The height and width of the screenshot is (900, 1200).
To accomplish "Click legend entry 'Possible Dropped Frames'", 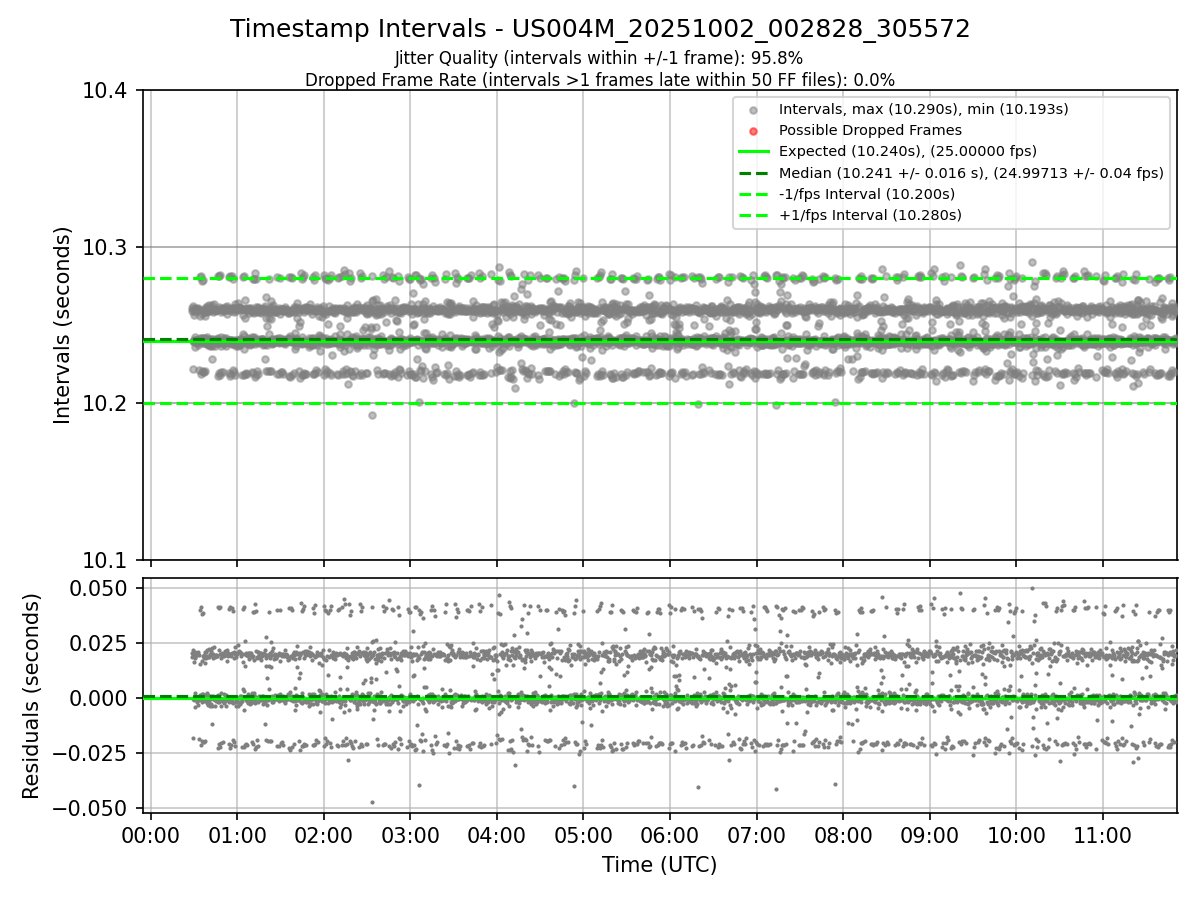I will [x=870, y=130].
